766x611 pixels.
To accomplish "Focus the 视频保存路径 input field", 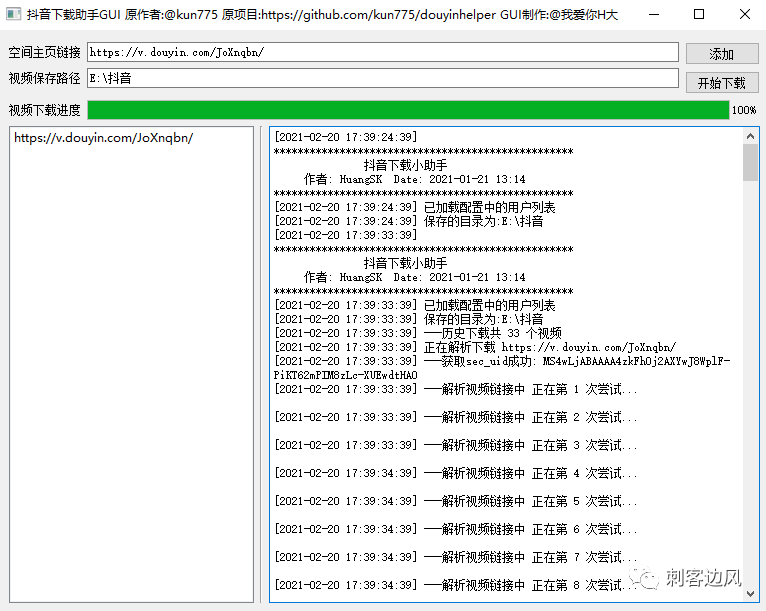I will pos(383,78).
